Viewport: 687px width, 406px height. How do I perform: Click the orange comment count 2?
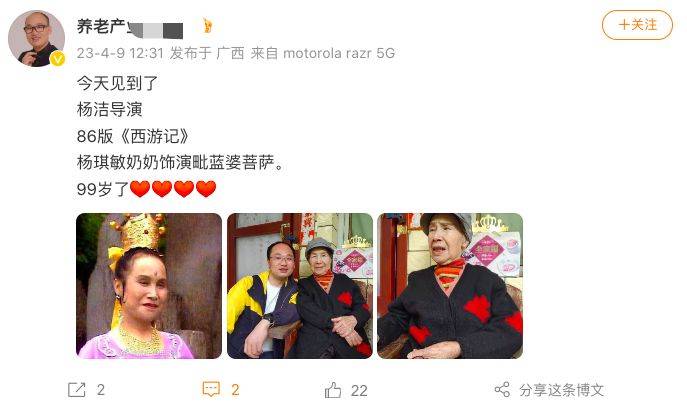(235, 390)
